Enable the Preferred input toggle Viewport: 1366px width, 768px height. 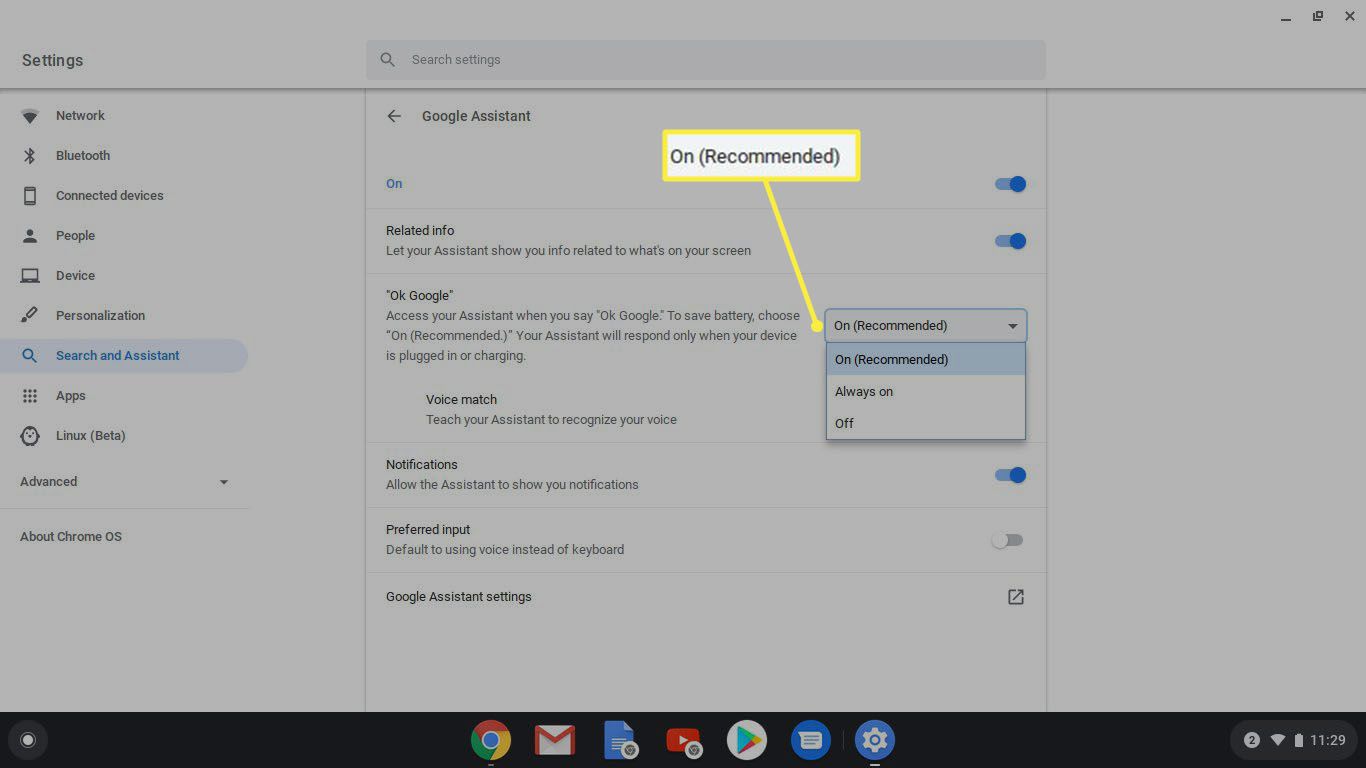[x=1008, y=540]
